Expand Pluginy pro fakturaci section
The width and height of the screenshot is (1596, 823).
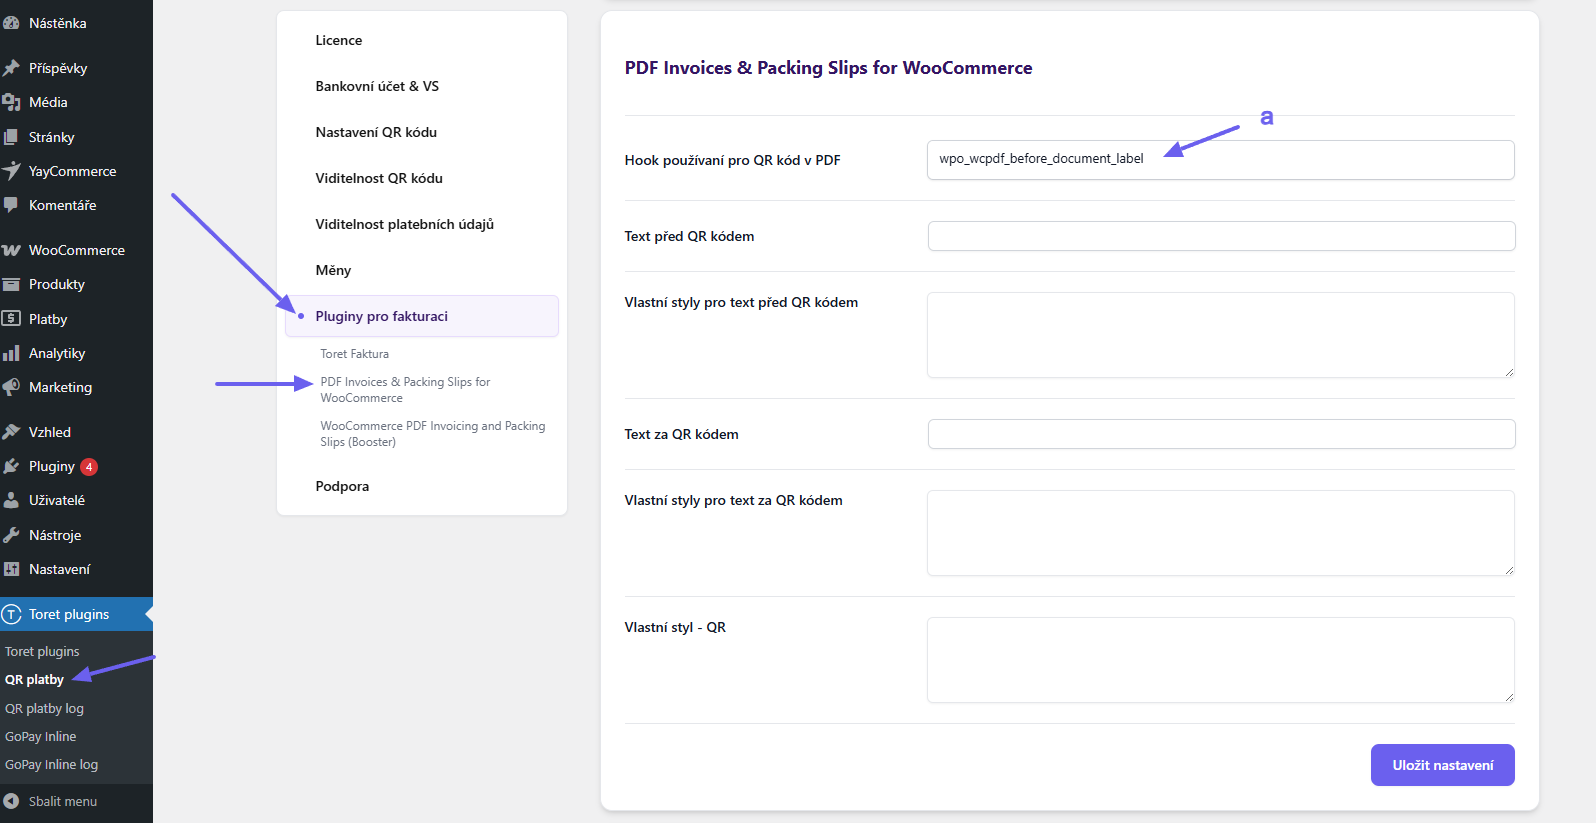point(422,316)
